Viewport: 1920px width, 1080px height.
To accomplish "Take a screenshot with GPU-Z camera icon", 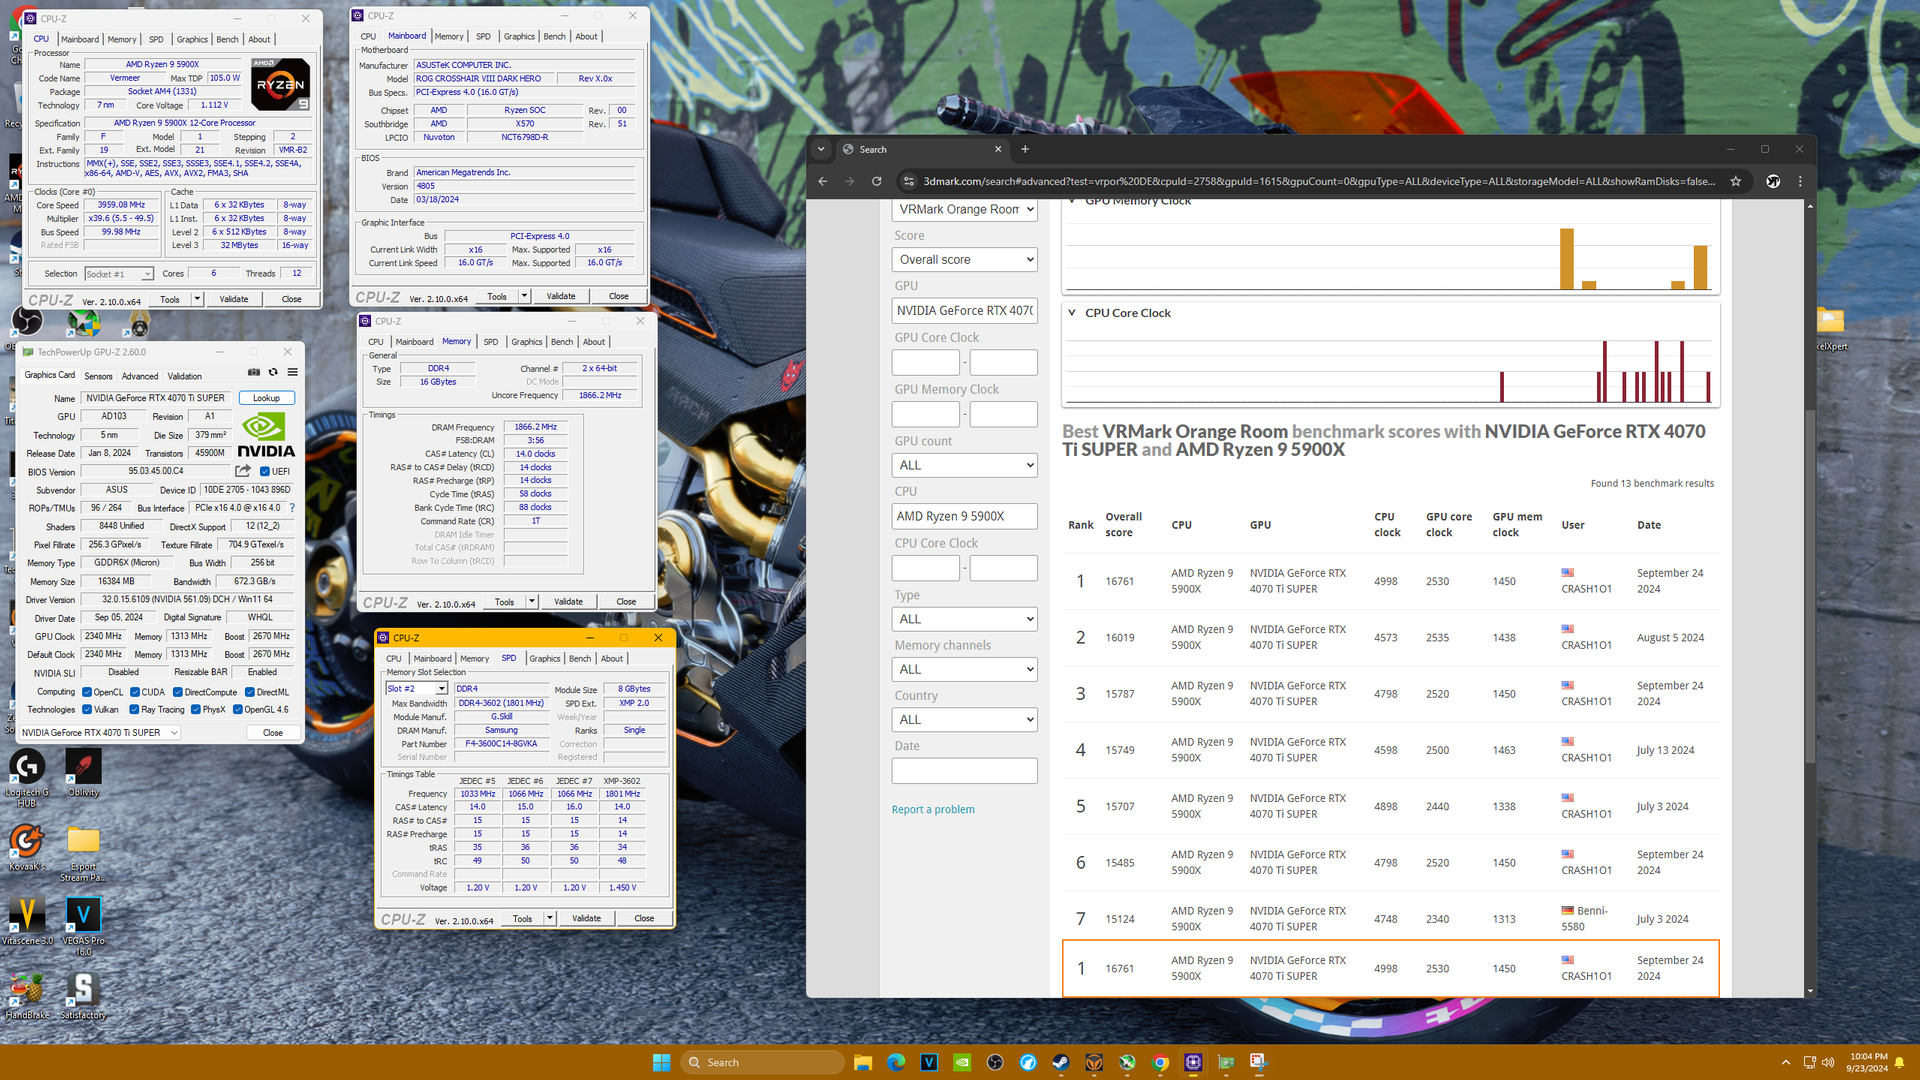I will pyautogui.click(x=254, y=372).
